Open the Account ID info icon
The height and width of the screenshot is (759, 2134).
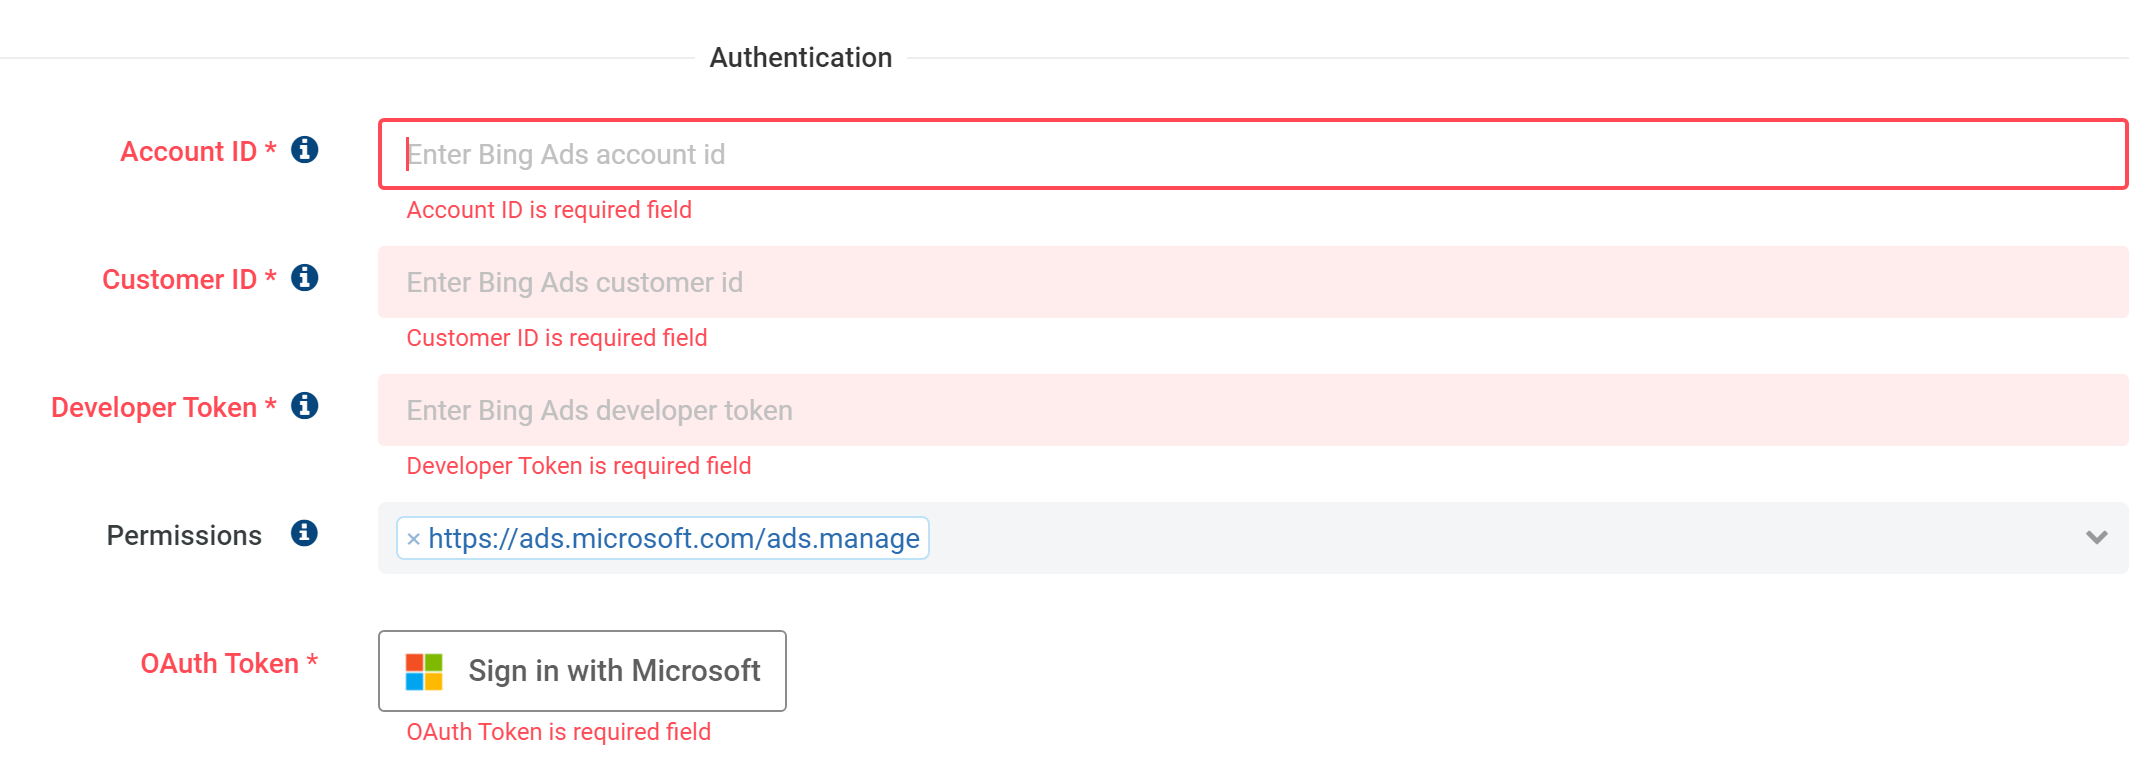pyautogui.click(x=304, y=150)
